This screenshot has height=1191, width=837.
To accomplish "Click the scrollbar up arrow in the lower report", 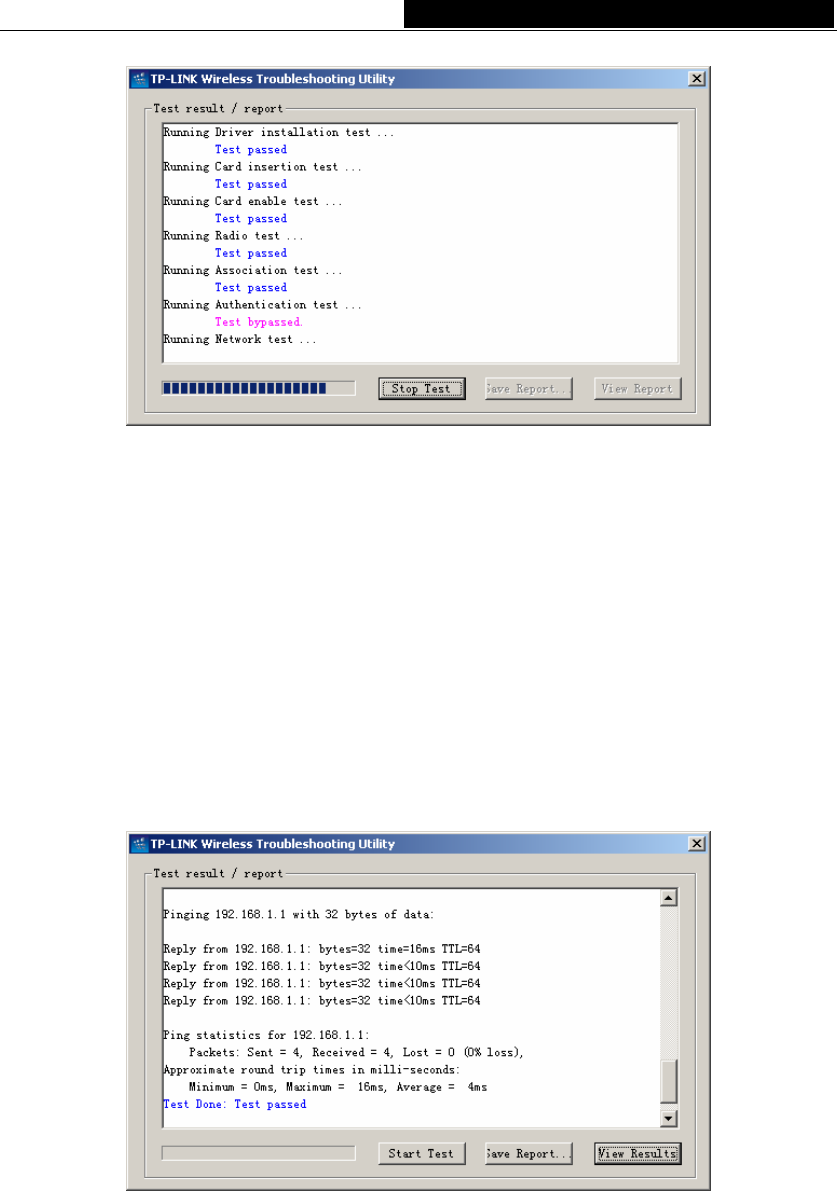I will point(668,898).
